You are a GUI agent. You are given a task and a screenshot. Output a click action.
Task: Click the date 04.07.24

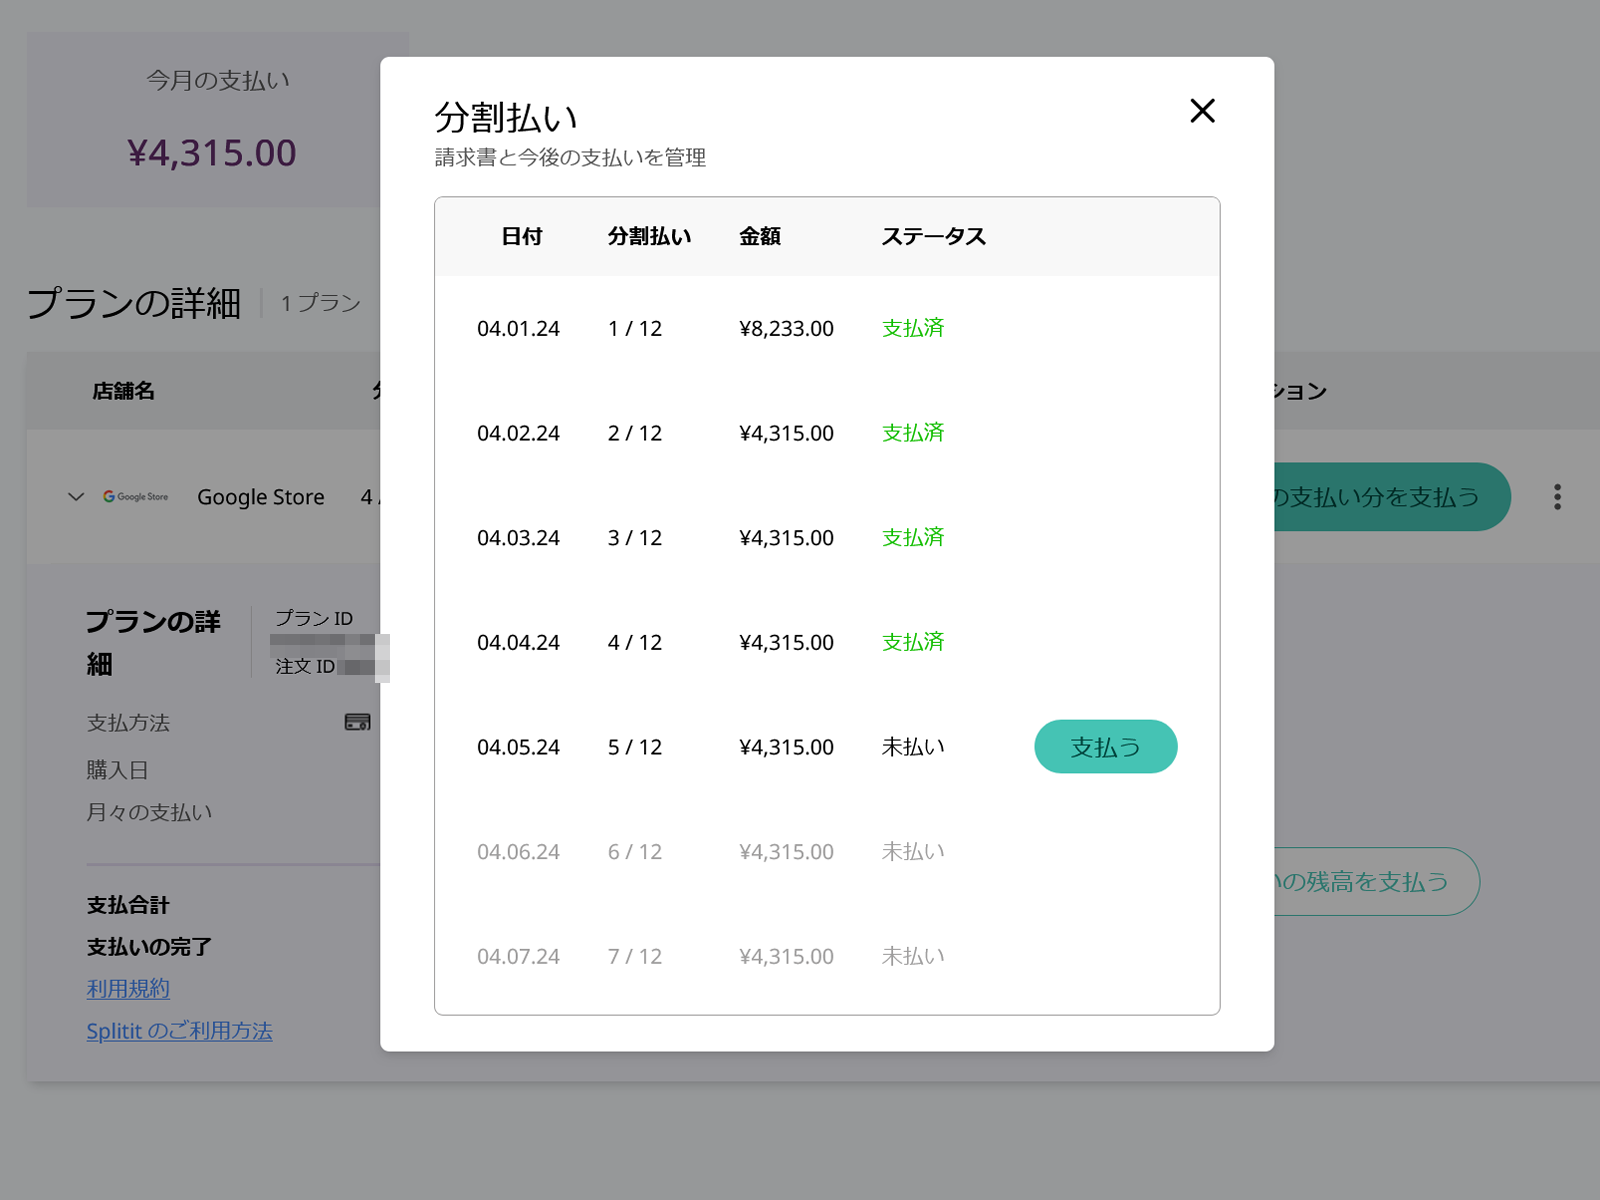(x=518, y=957)
